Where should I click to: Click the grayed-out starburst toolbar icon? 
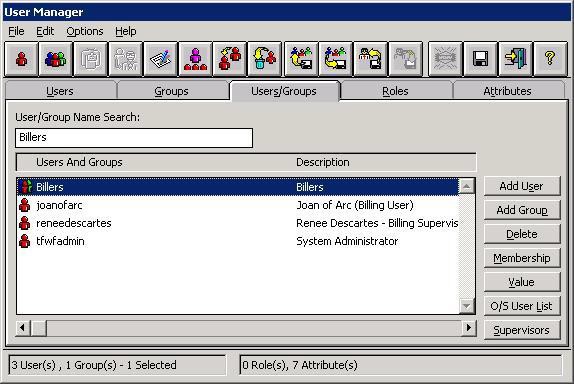pyautogui.click(x=445, y=59)
